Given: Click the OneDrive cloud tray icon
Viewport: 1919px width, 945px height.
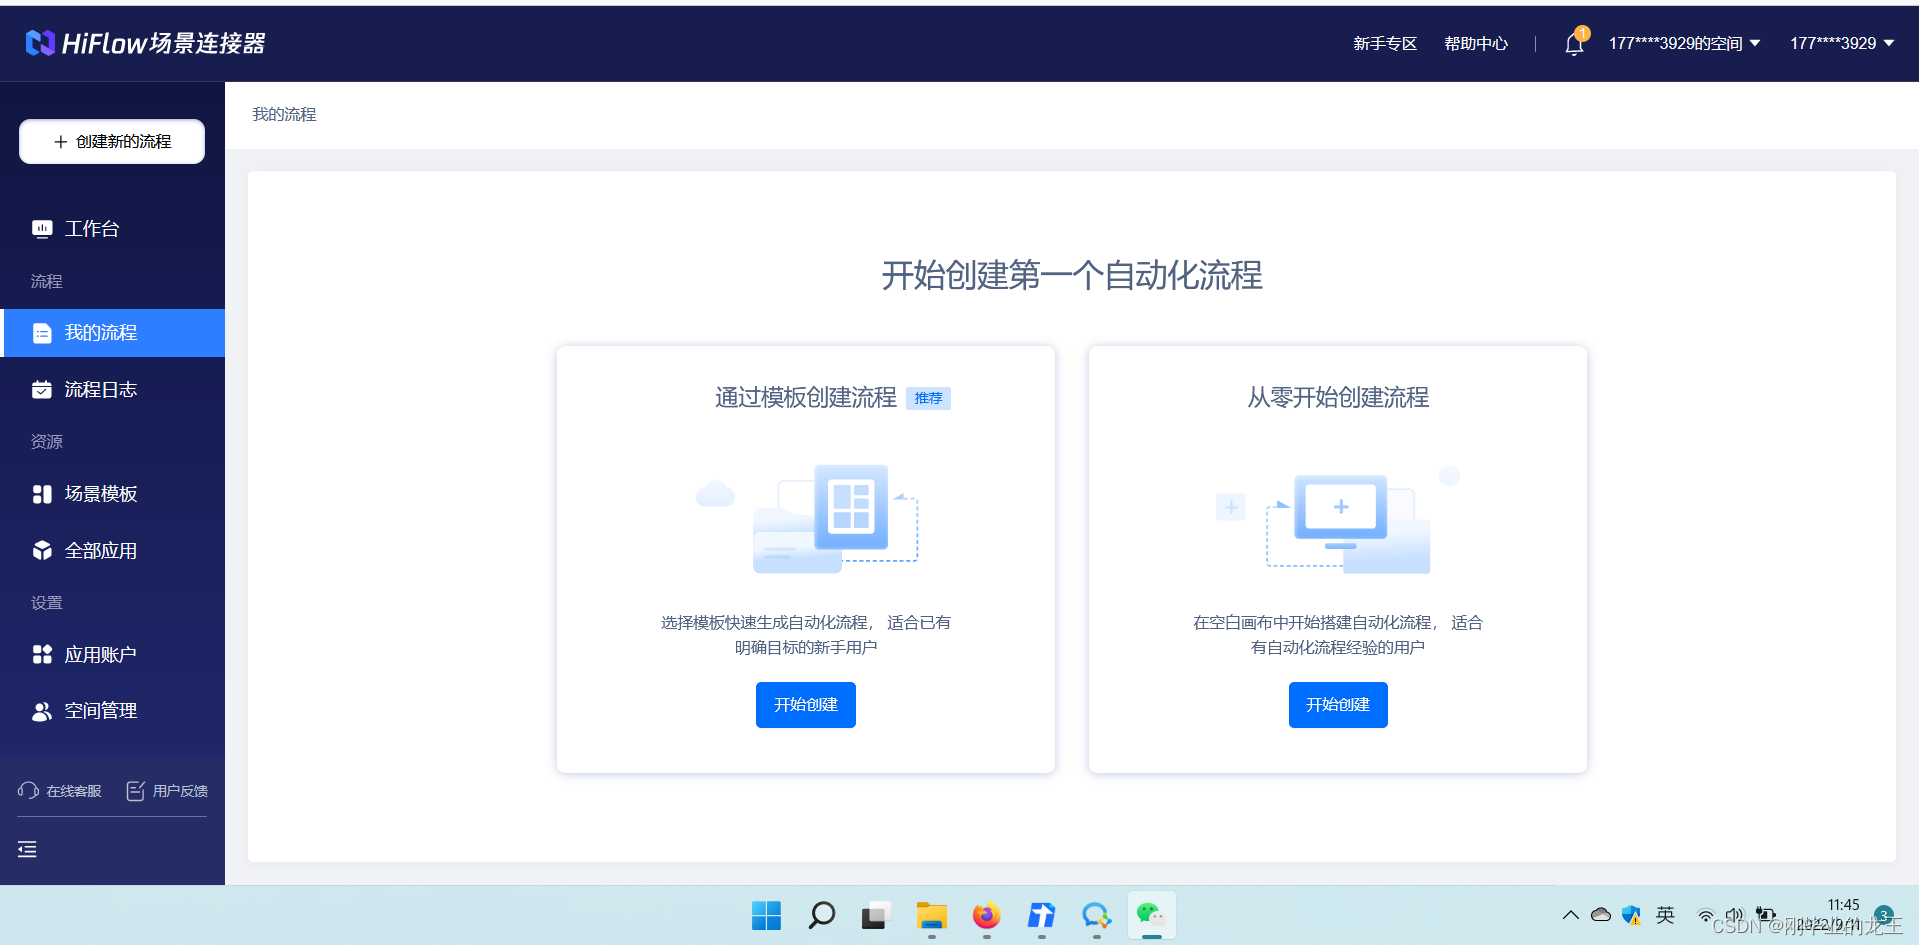Looking at the screenshot, I should 1601,914.
